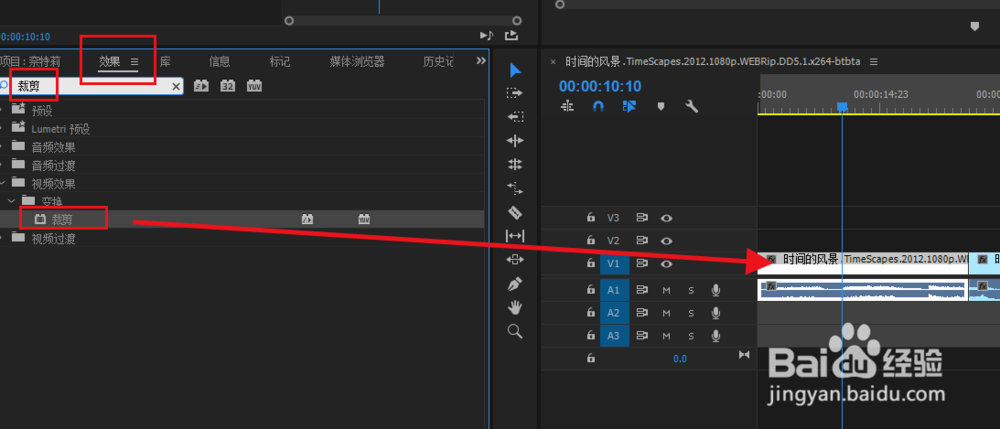Solo the A2 audio track
The width and height of the screenshot is (1000, 429).
(x=691, y=314)
